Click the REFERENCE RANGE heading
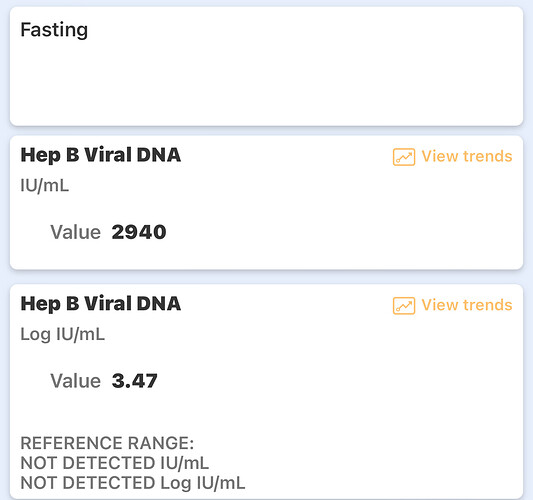 click(107, 443)
